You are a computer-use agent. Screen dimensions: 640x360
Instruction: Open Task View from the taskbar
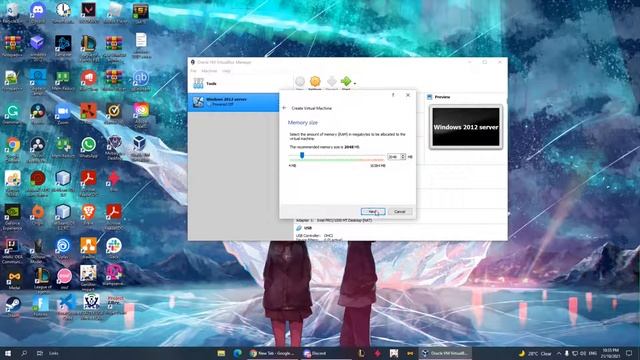(40, 353)
